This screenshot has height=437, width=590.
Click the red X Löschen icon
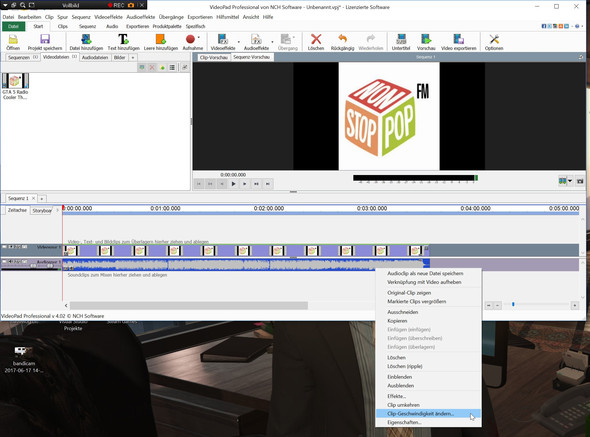click(316, 39)
